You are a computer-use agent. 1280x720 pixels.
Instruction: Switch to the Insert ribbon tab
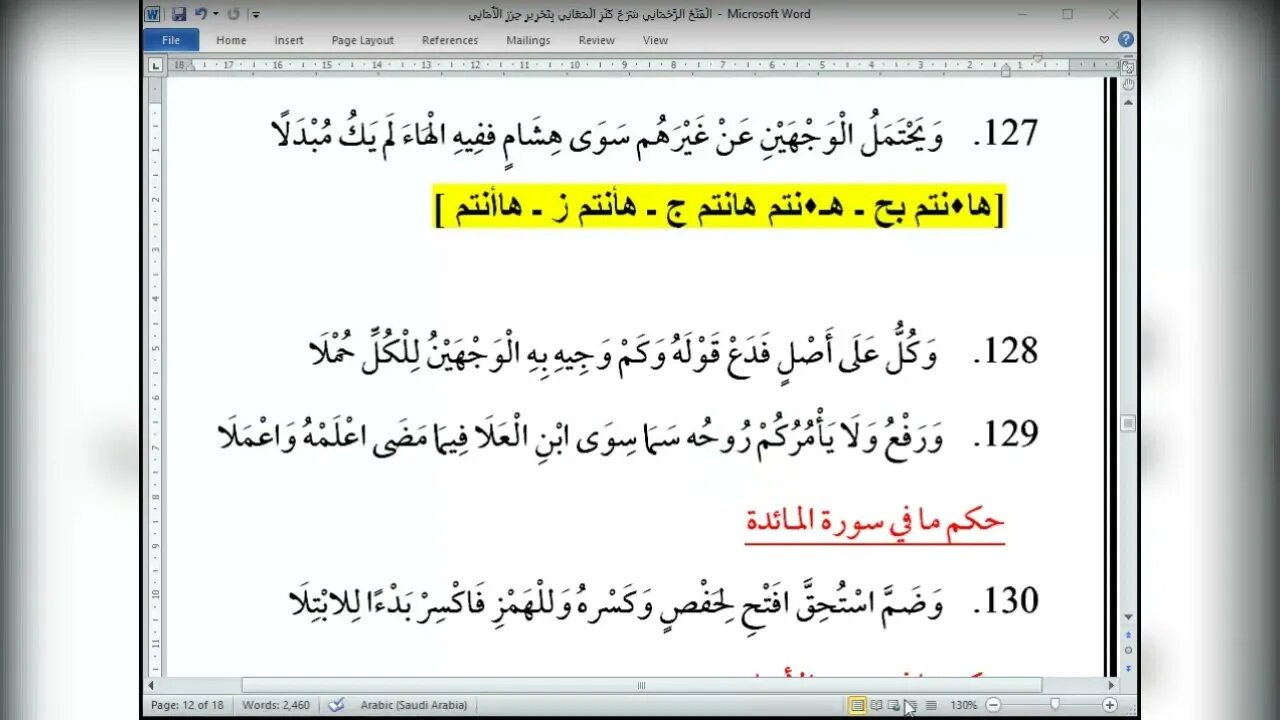[x=289, y=40]
